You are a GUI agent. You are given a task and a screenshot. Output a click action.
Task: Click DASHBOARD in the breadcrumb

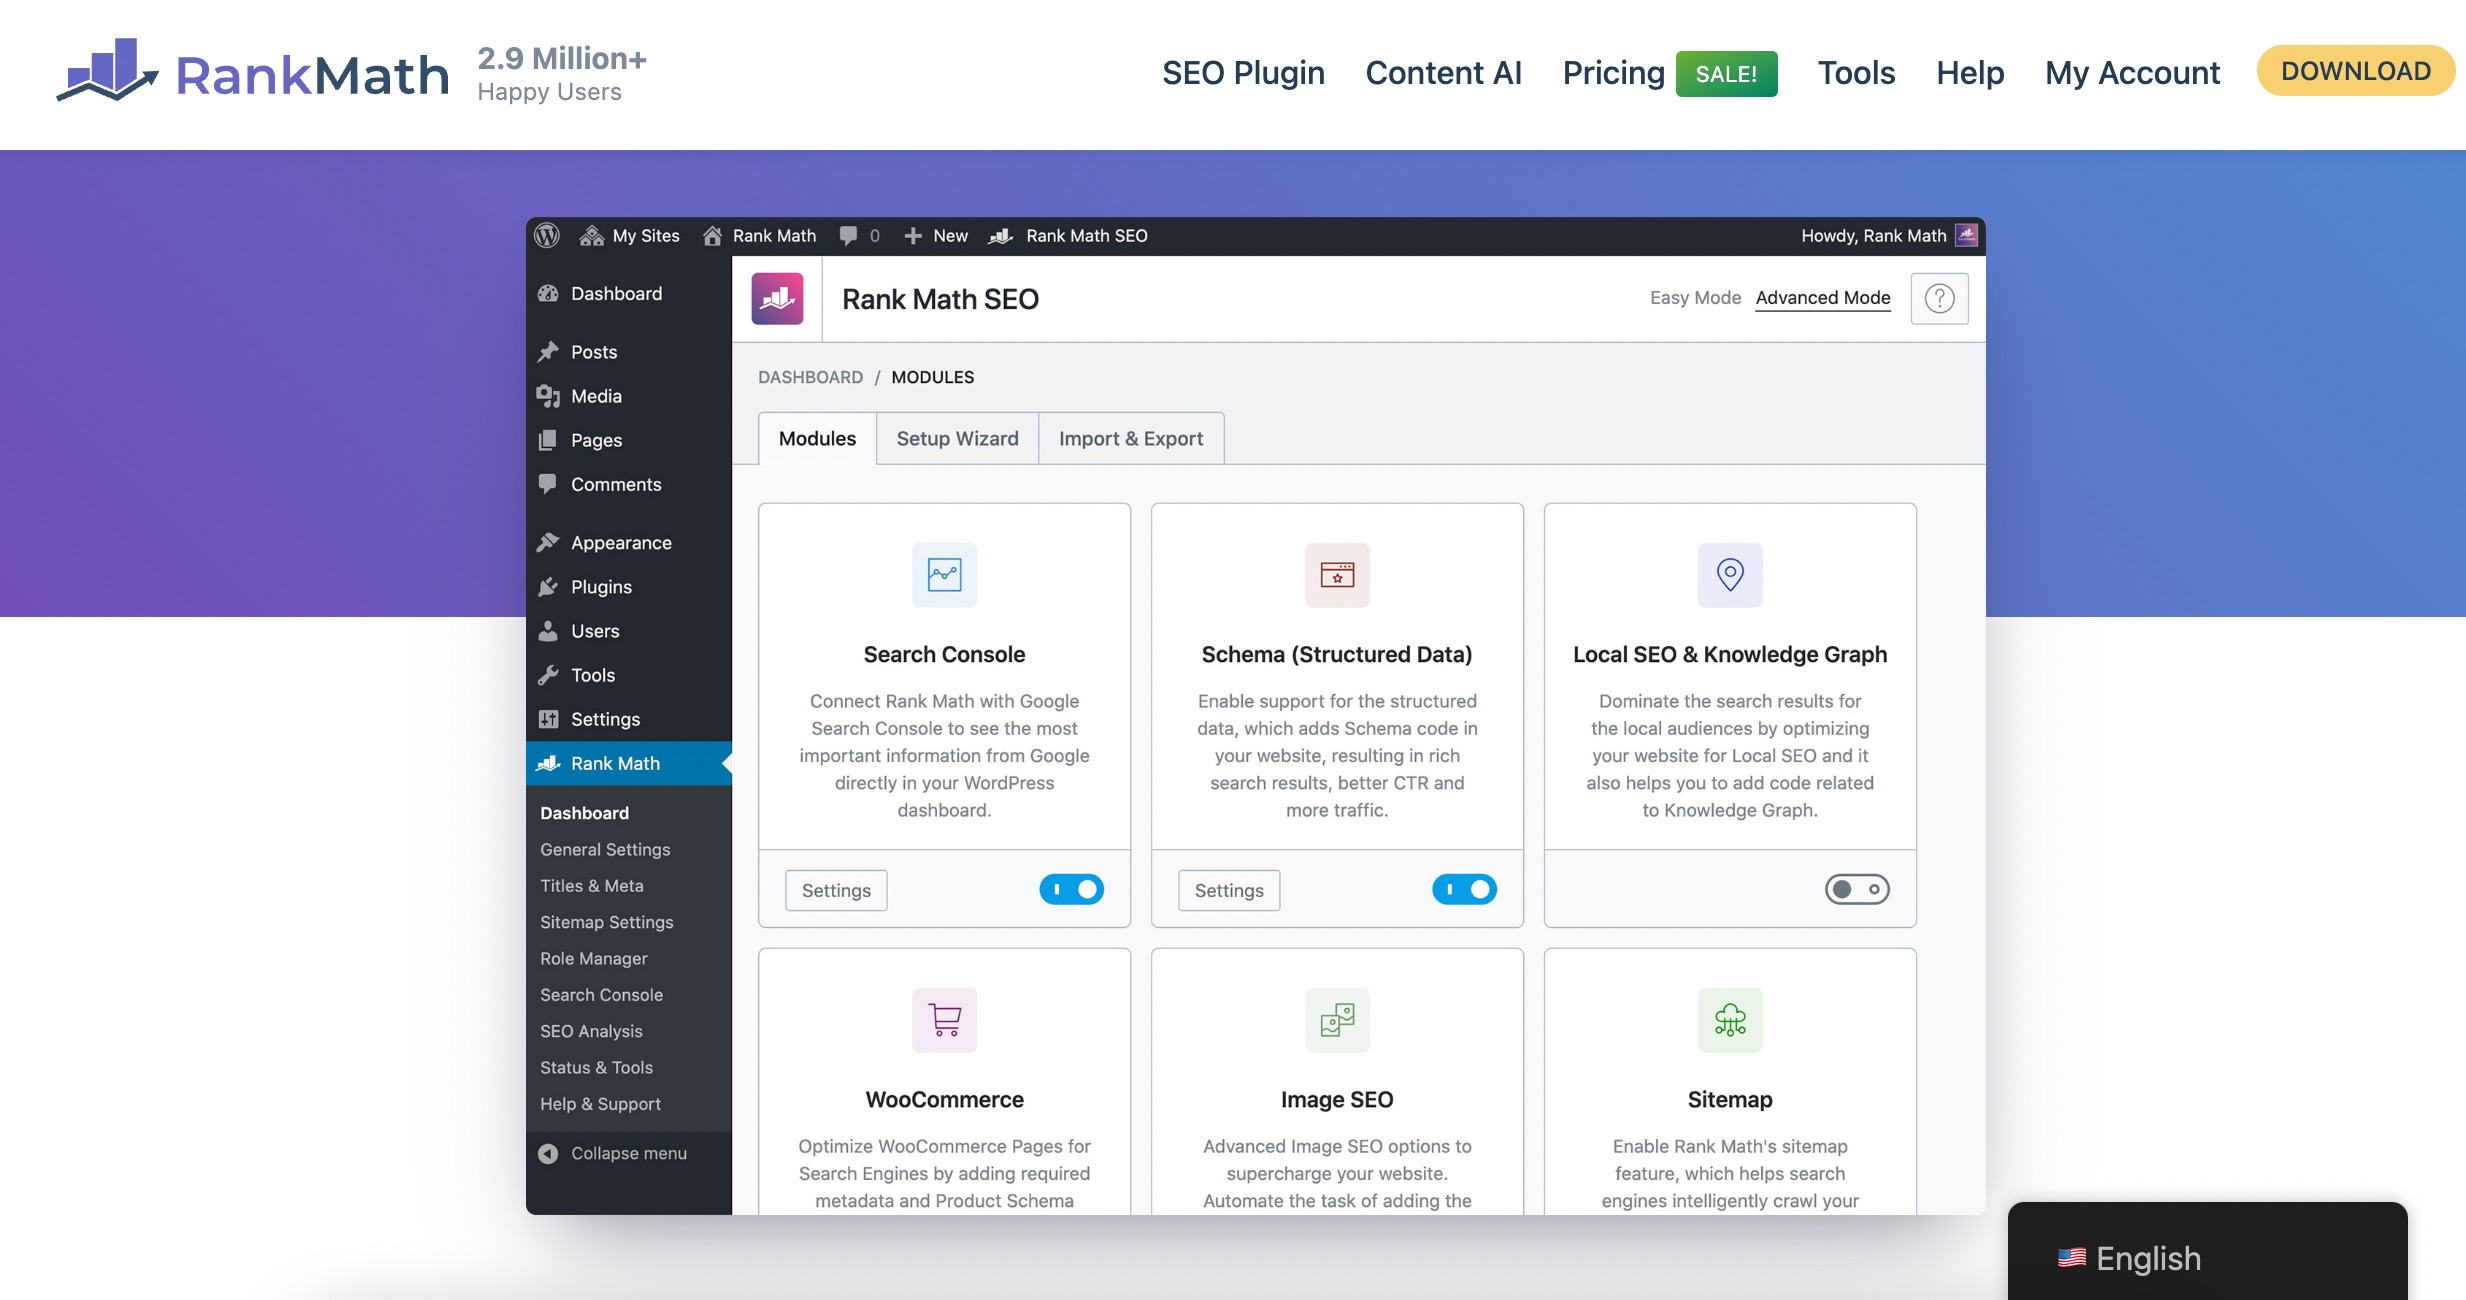tap(810, 377)
